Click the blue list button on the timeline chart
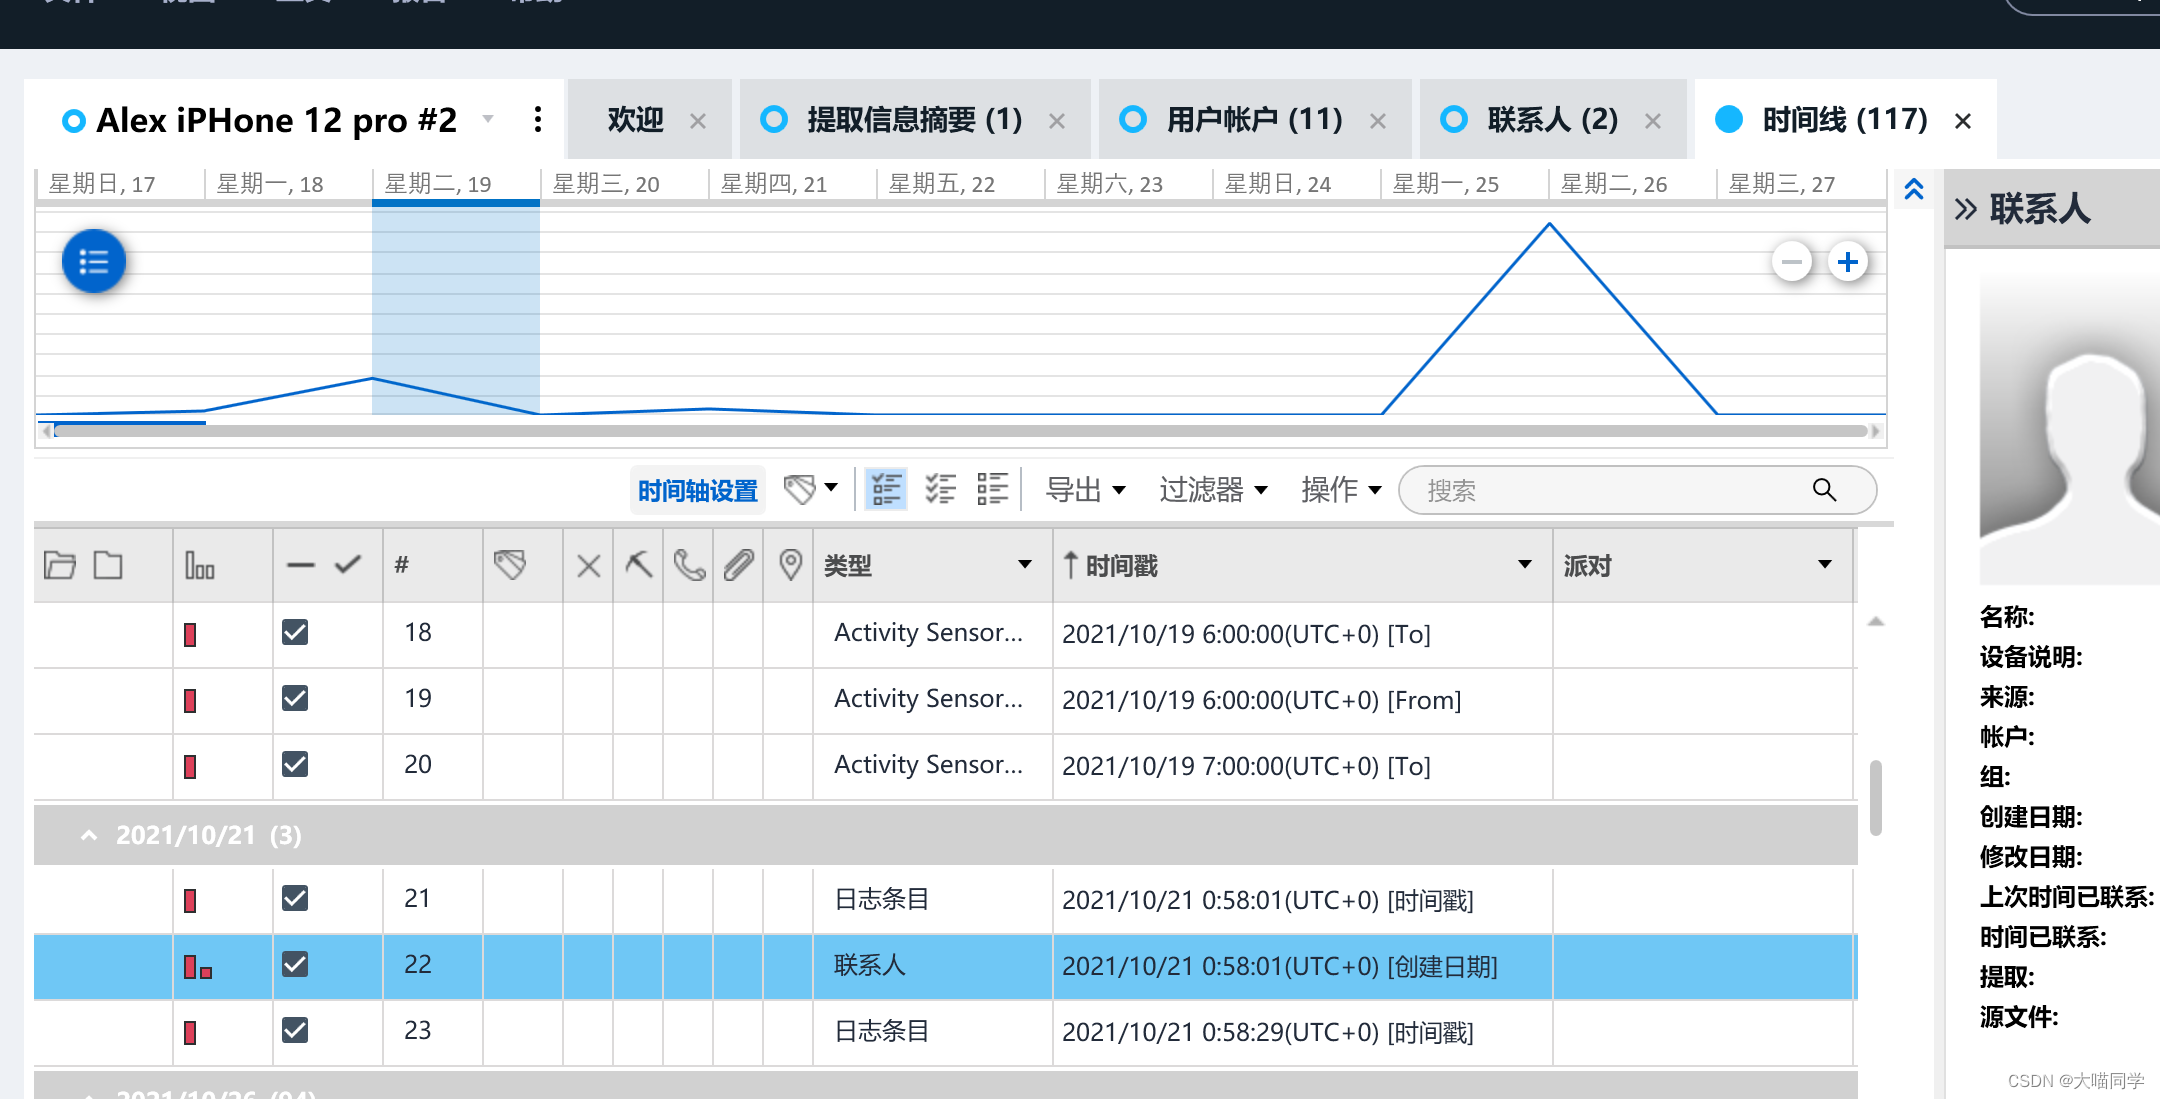This screenshot has height=1099, width=2160. (94, 262)
